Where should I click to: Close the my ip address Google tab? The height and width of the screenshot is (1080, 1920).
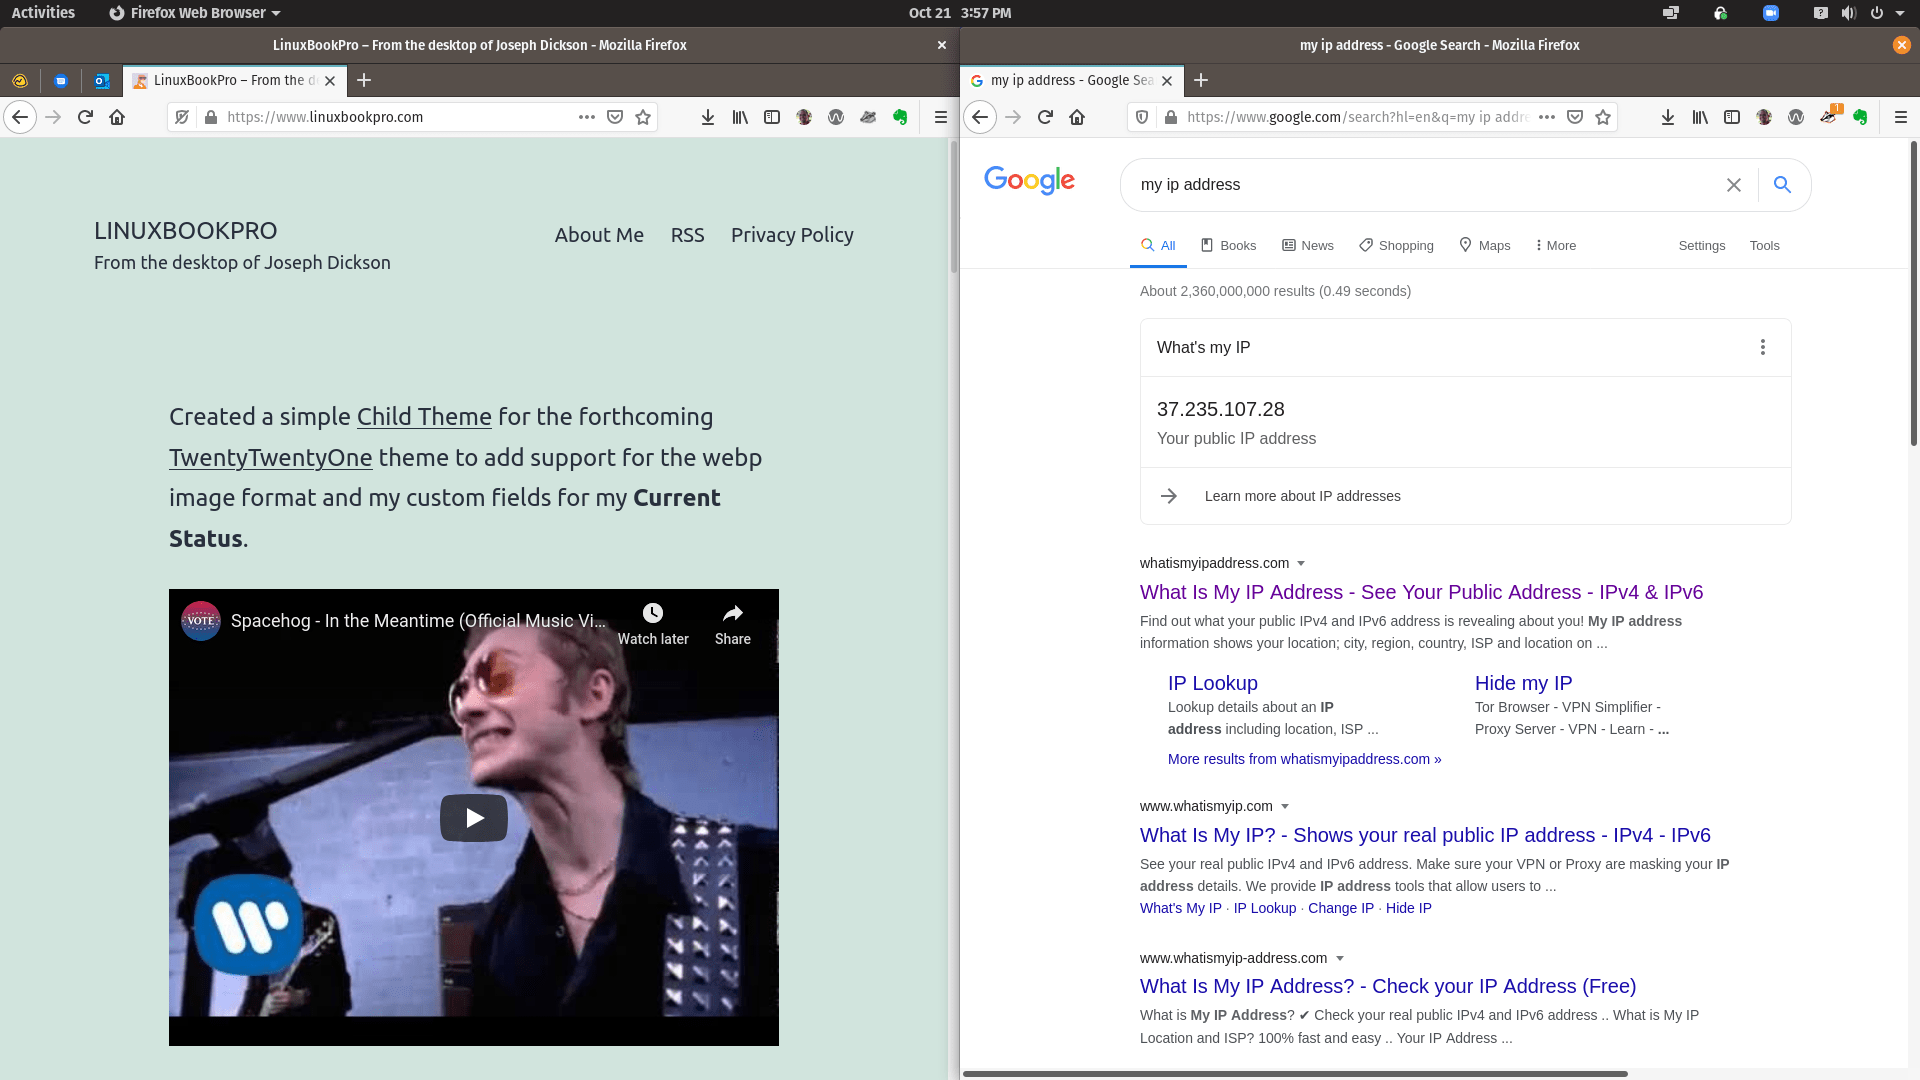click(x=1166, y=80)
